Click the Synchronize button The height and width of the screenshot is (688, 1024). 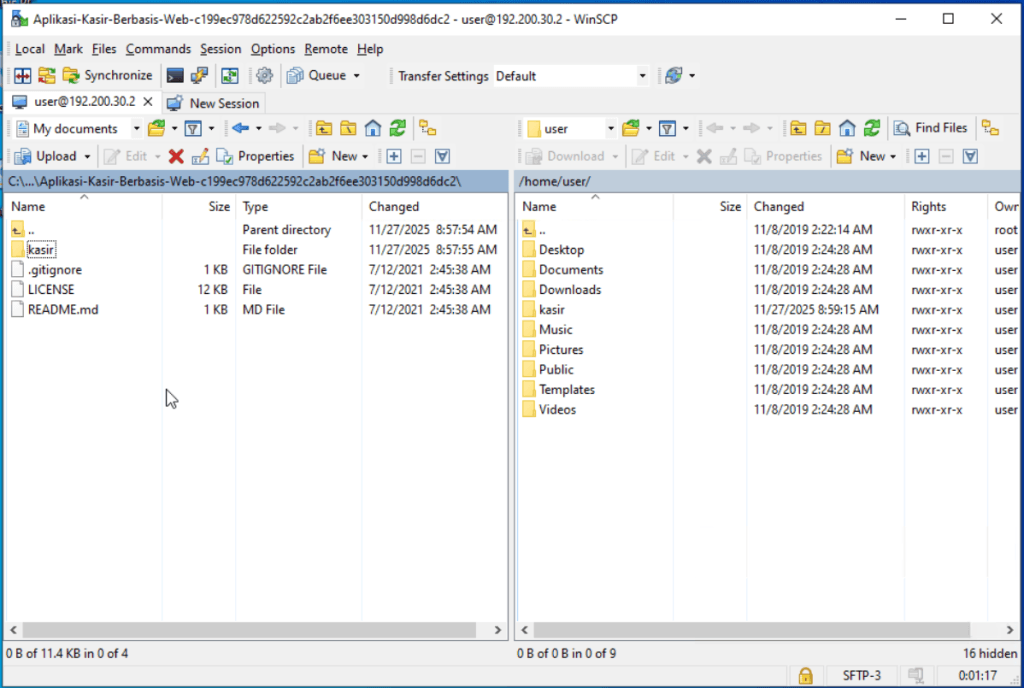tap(108, 75)
